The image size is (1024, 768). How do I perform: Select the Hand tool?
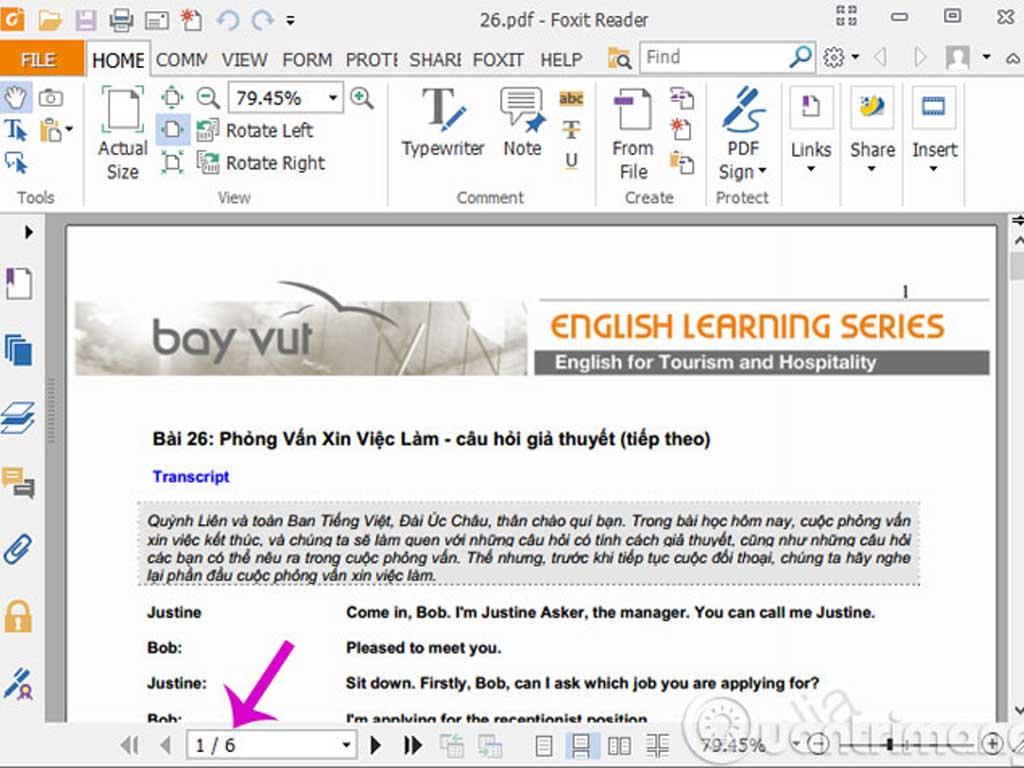coord(17,97)
